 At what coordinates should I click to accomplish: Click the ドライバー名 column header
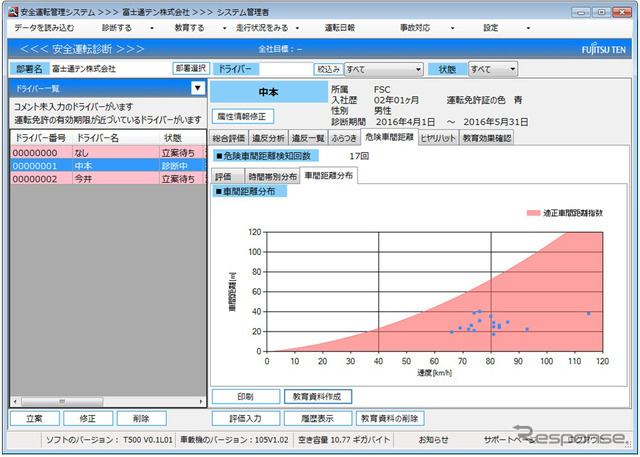tap(116, 138)
